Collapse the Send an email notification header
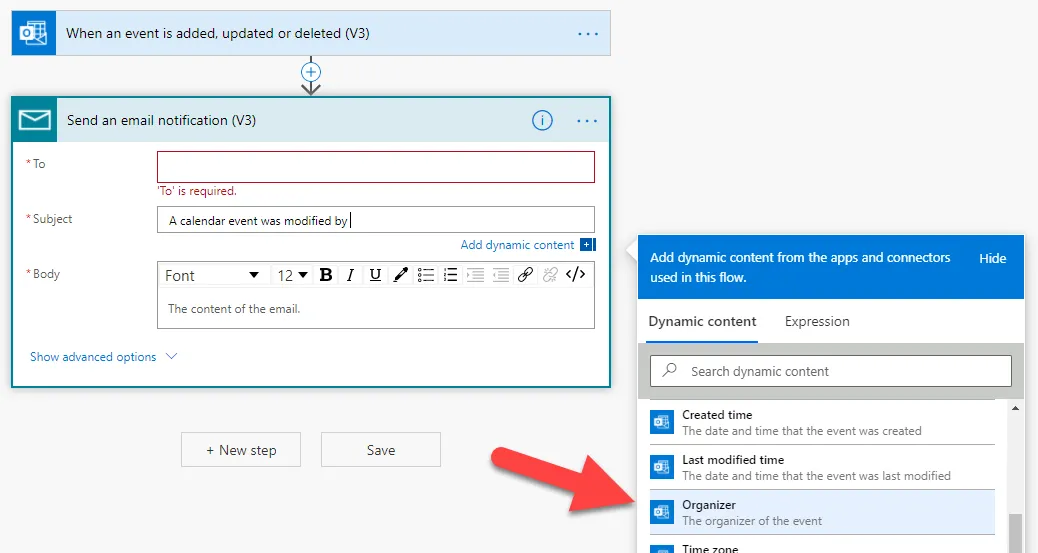 311,120
